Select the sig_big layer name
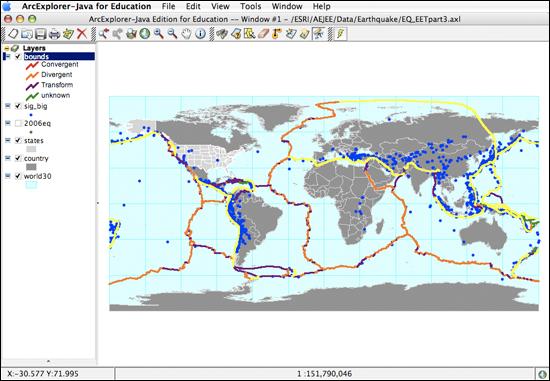The image size is (550, 381). point(35,106)
